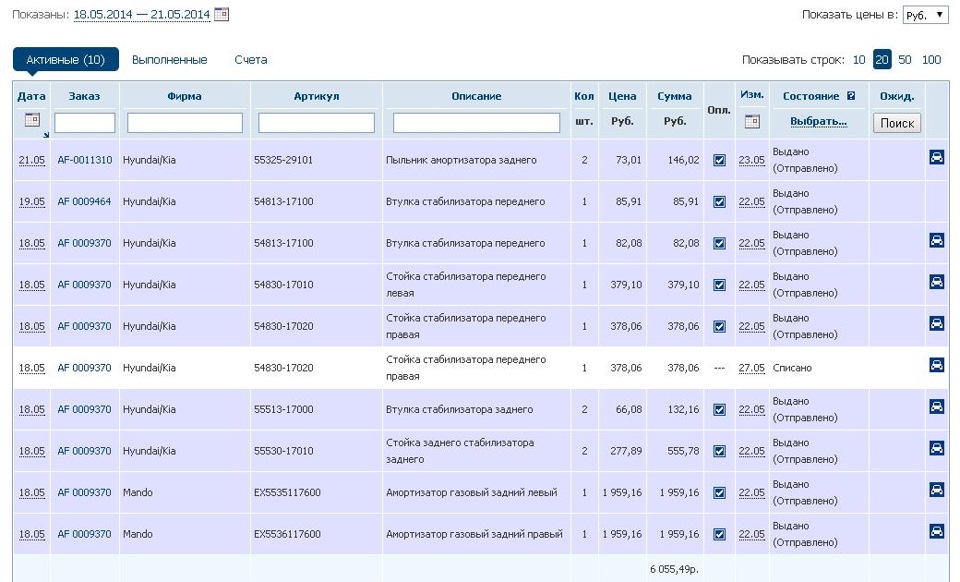
Task: Click car icon for Пыльник амортизатора заднего row
Action: tap(937, 157)
